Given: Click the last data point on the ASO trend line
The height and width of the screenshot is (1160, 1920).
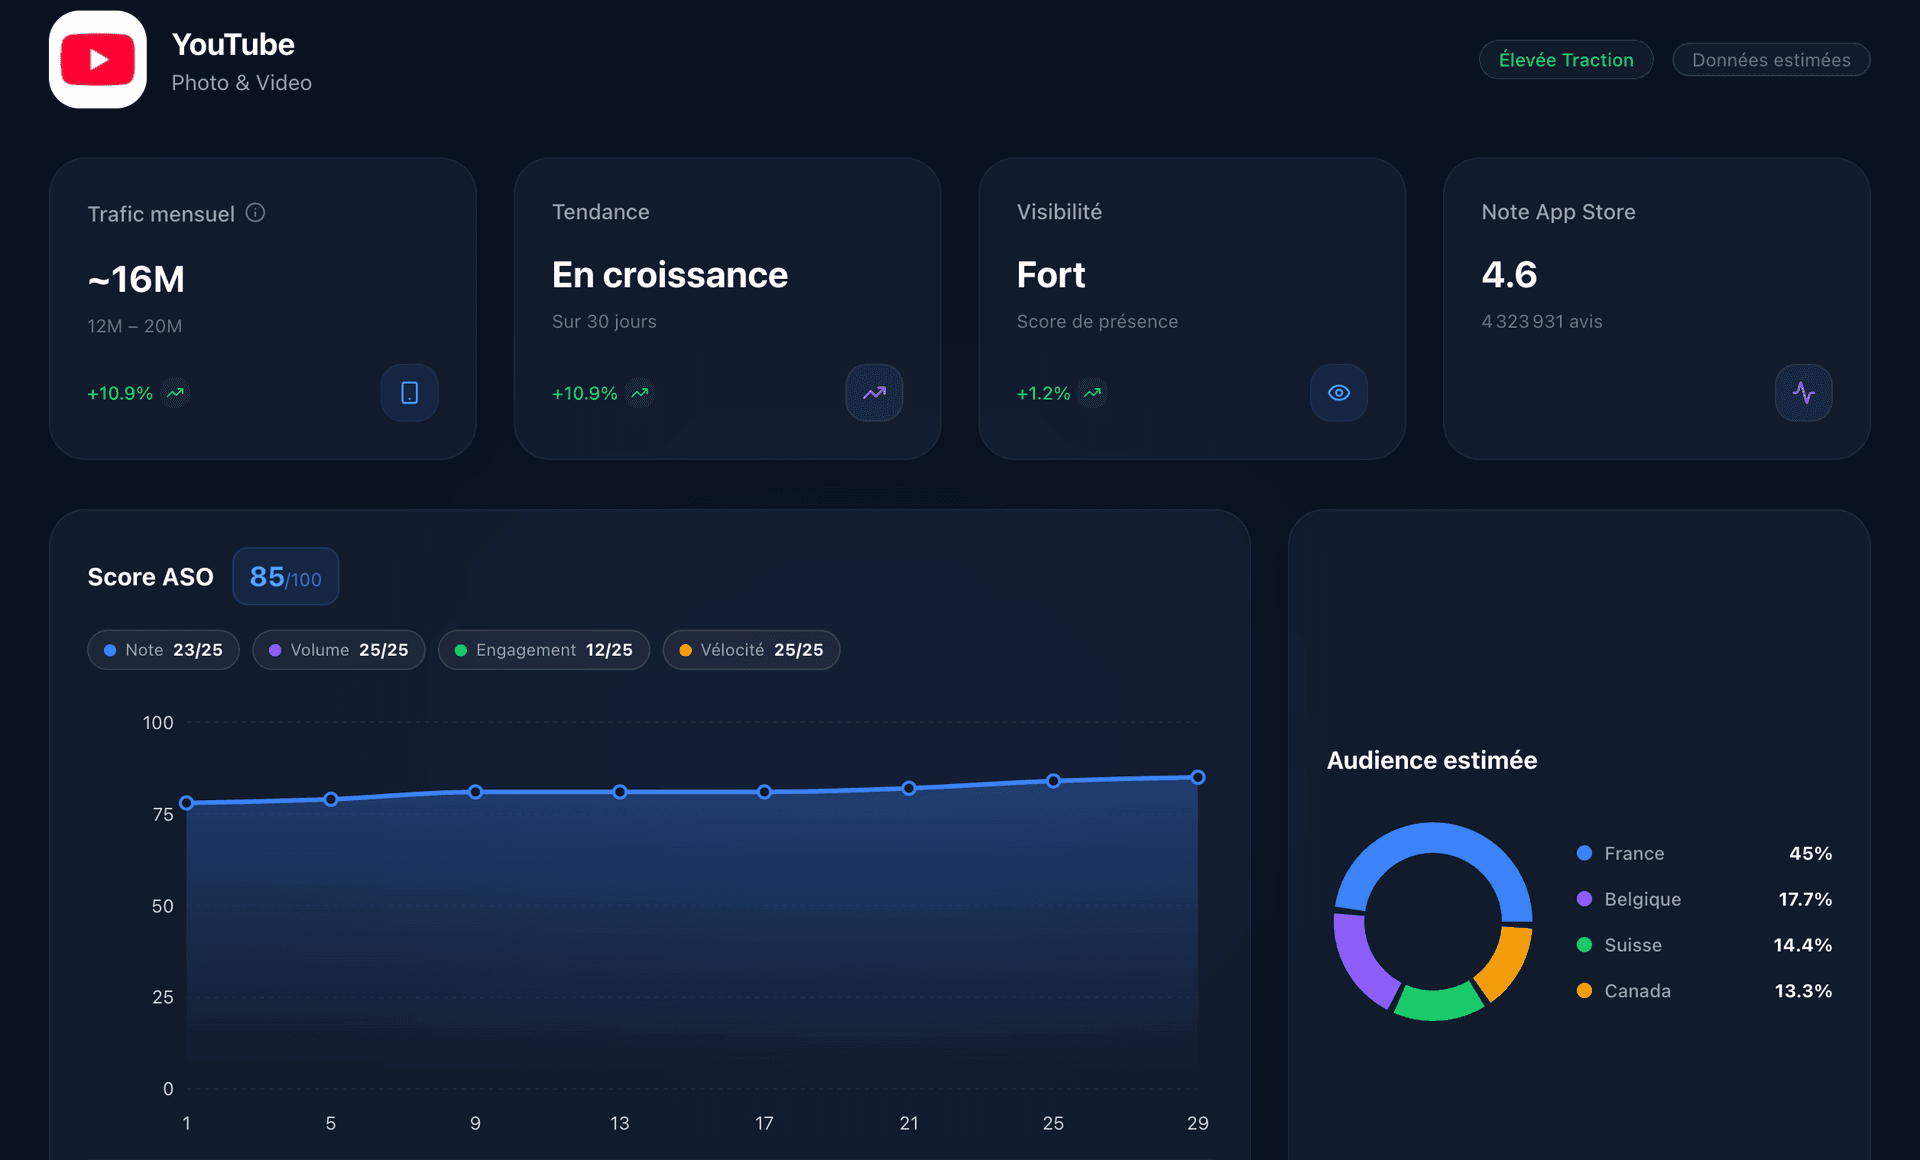Looking at the screenshot, I should pyautogui.click(x=1197, y=776).
